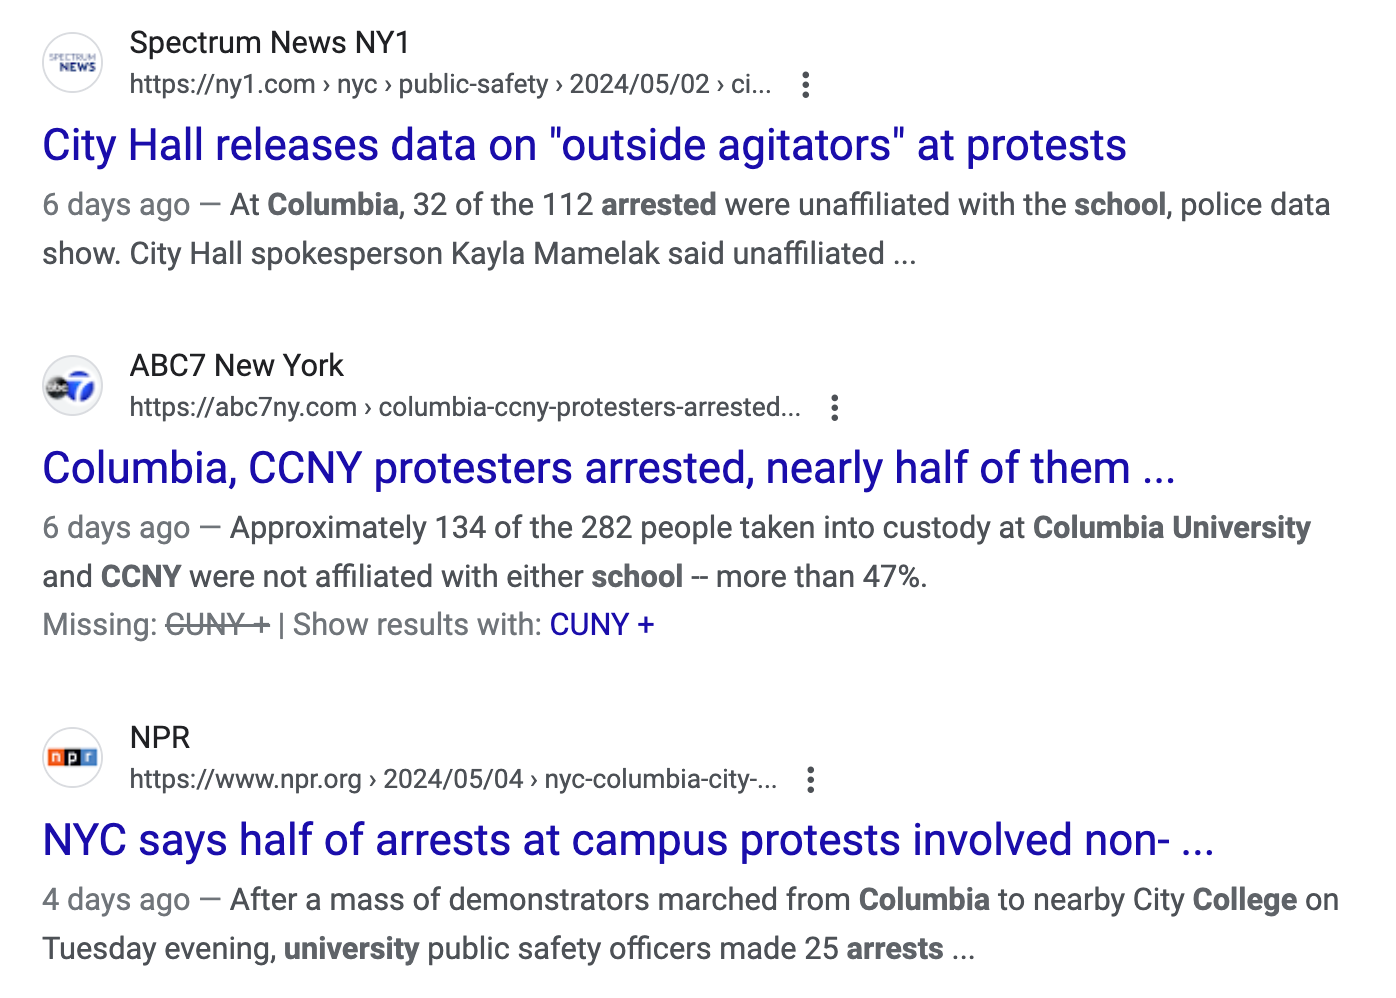Click the npr.org breadcrumb URL
Image resolution: width=1396 pixels, height=998 pixels.
[x=453, y=780]
